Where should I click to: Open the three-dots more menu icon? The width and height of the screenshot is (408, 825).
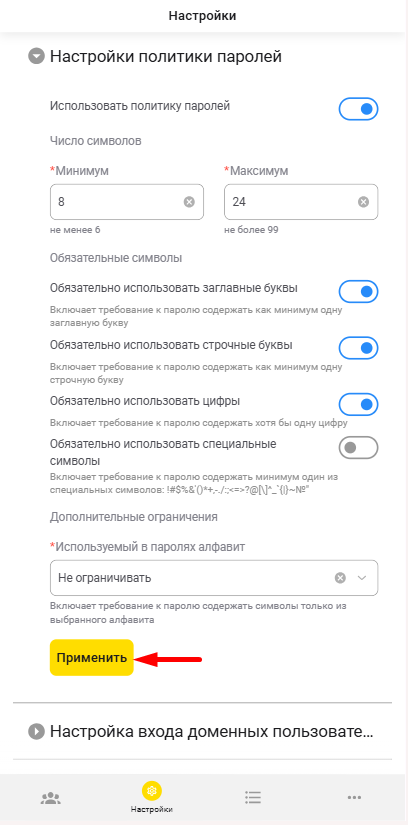tap(354, 798)
